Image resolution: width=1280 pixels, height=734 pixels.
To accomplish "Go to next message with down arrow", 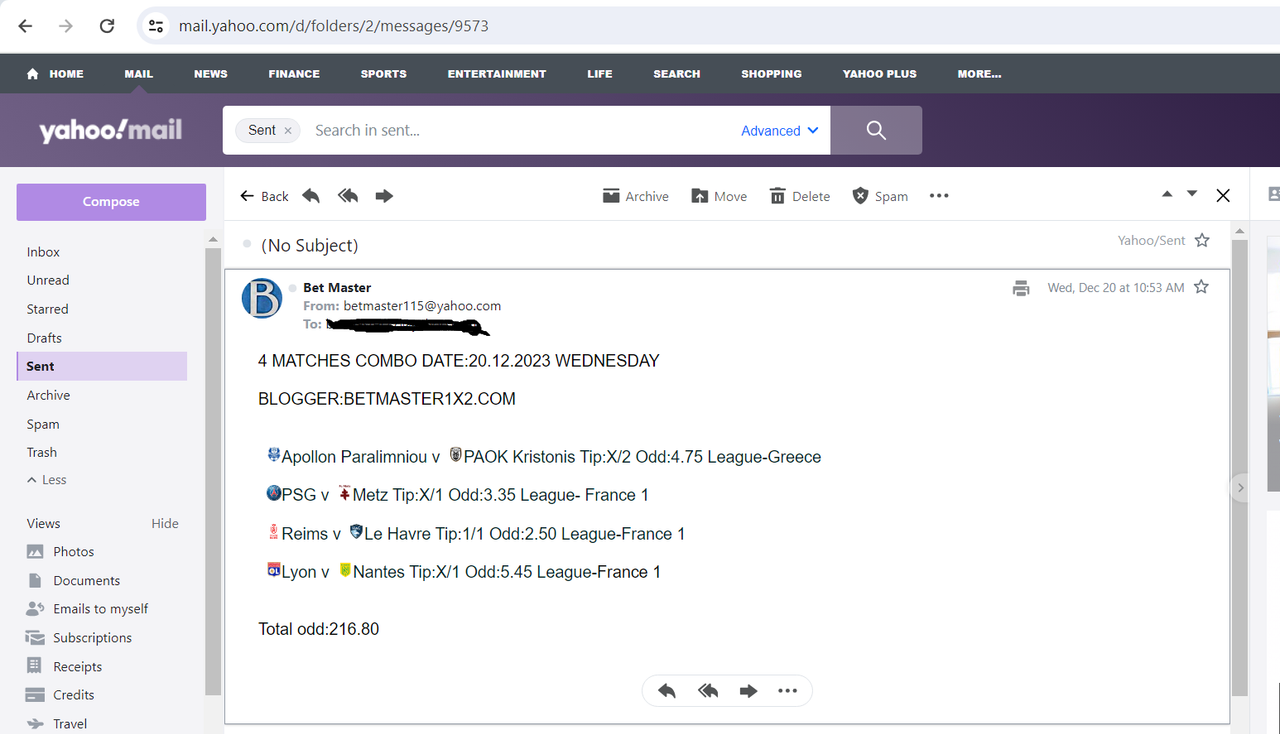I will tap(1192, 194).
